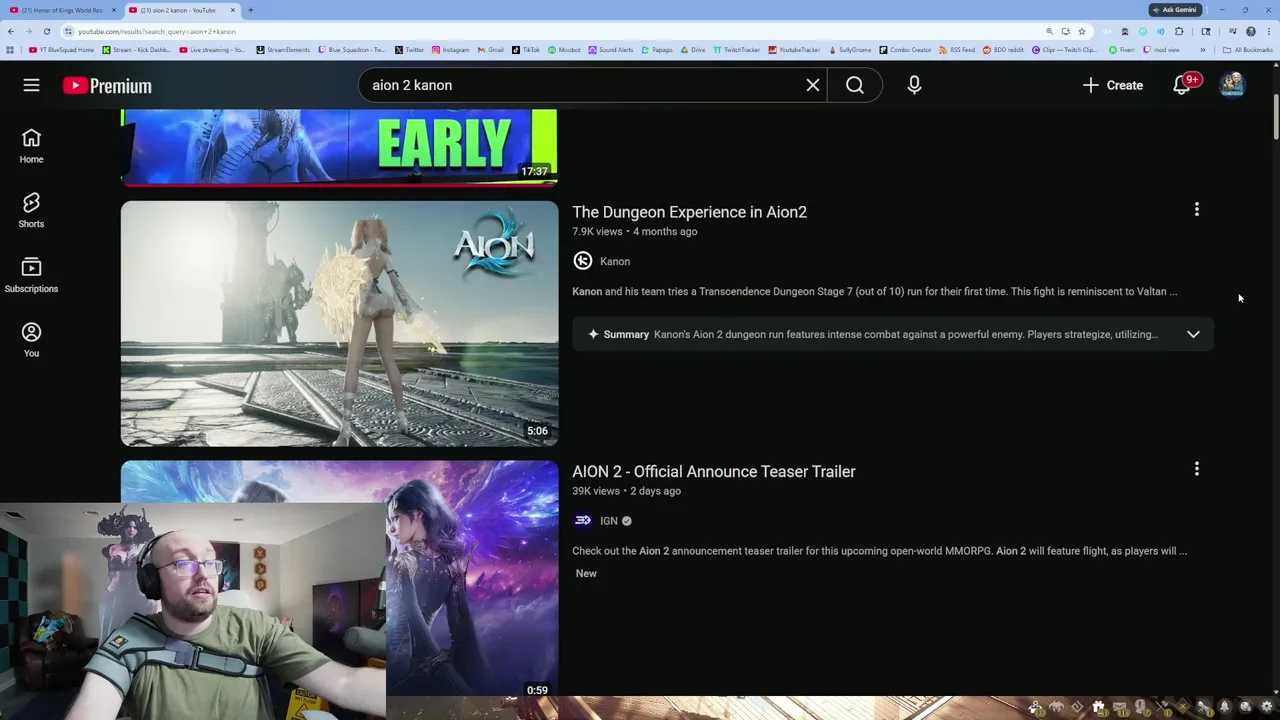The width and height of the screenshot is (1280, 720).
Task: Play the Dungeon Experience video thumbnail
Action: pos(339,323)
